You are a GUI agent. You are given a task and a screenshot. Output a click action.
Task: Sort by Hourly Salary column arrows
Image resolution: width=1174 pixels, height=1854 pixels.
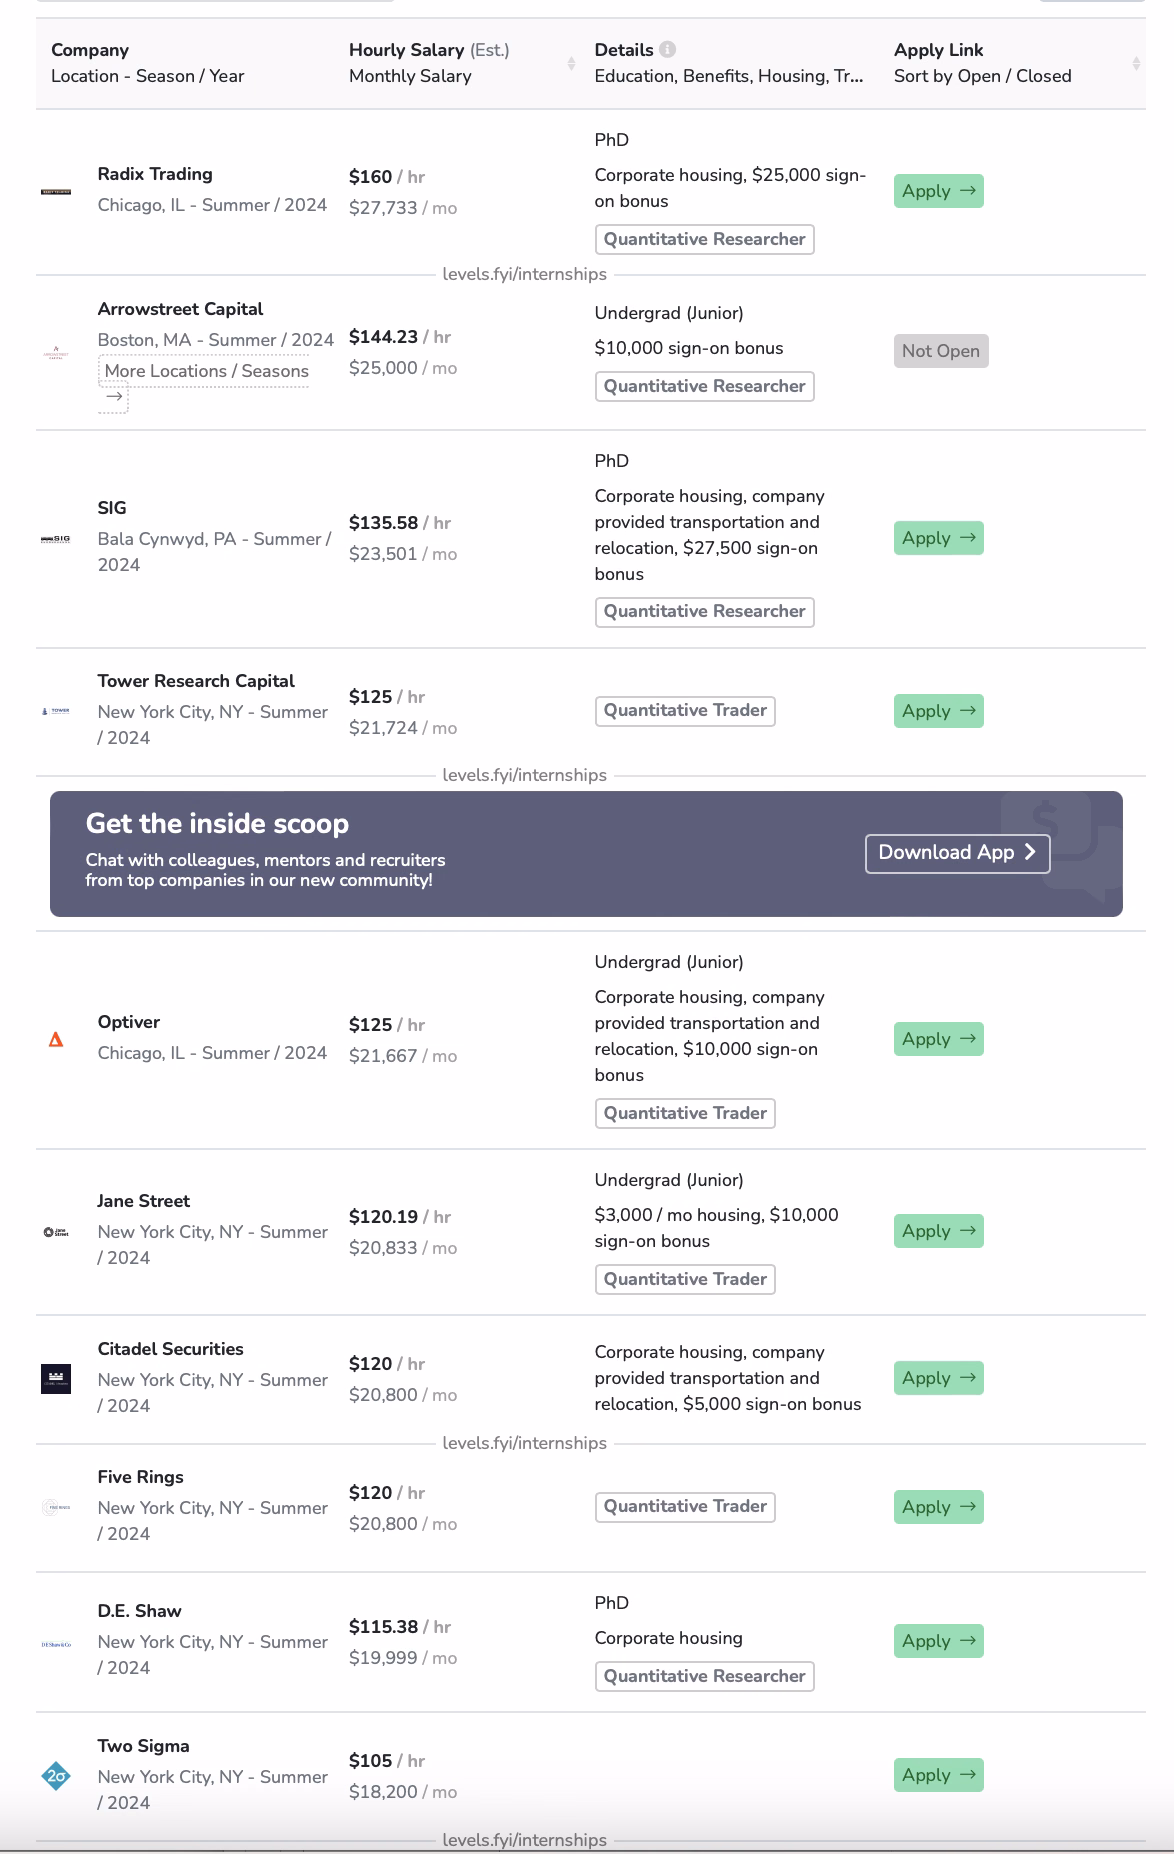pyautogui.click(x=571, y=63)
